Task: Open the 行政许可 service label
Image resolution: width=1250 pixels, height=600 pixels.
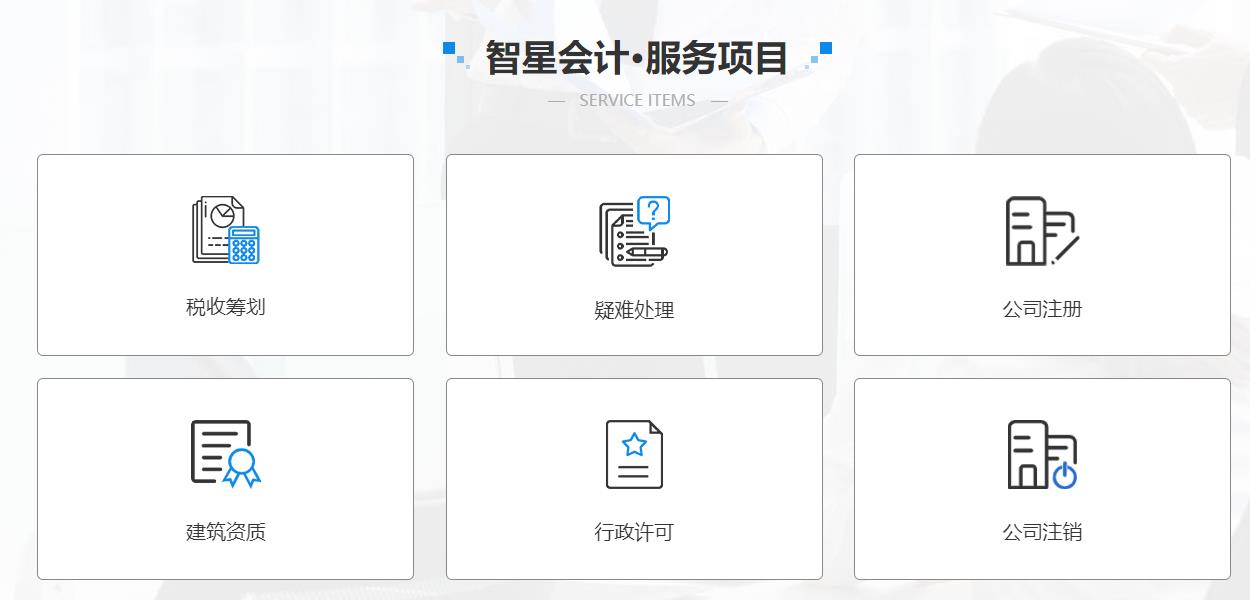Action: click(634, 532)
